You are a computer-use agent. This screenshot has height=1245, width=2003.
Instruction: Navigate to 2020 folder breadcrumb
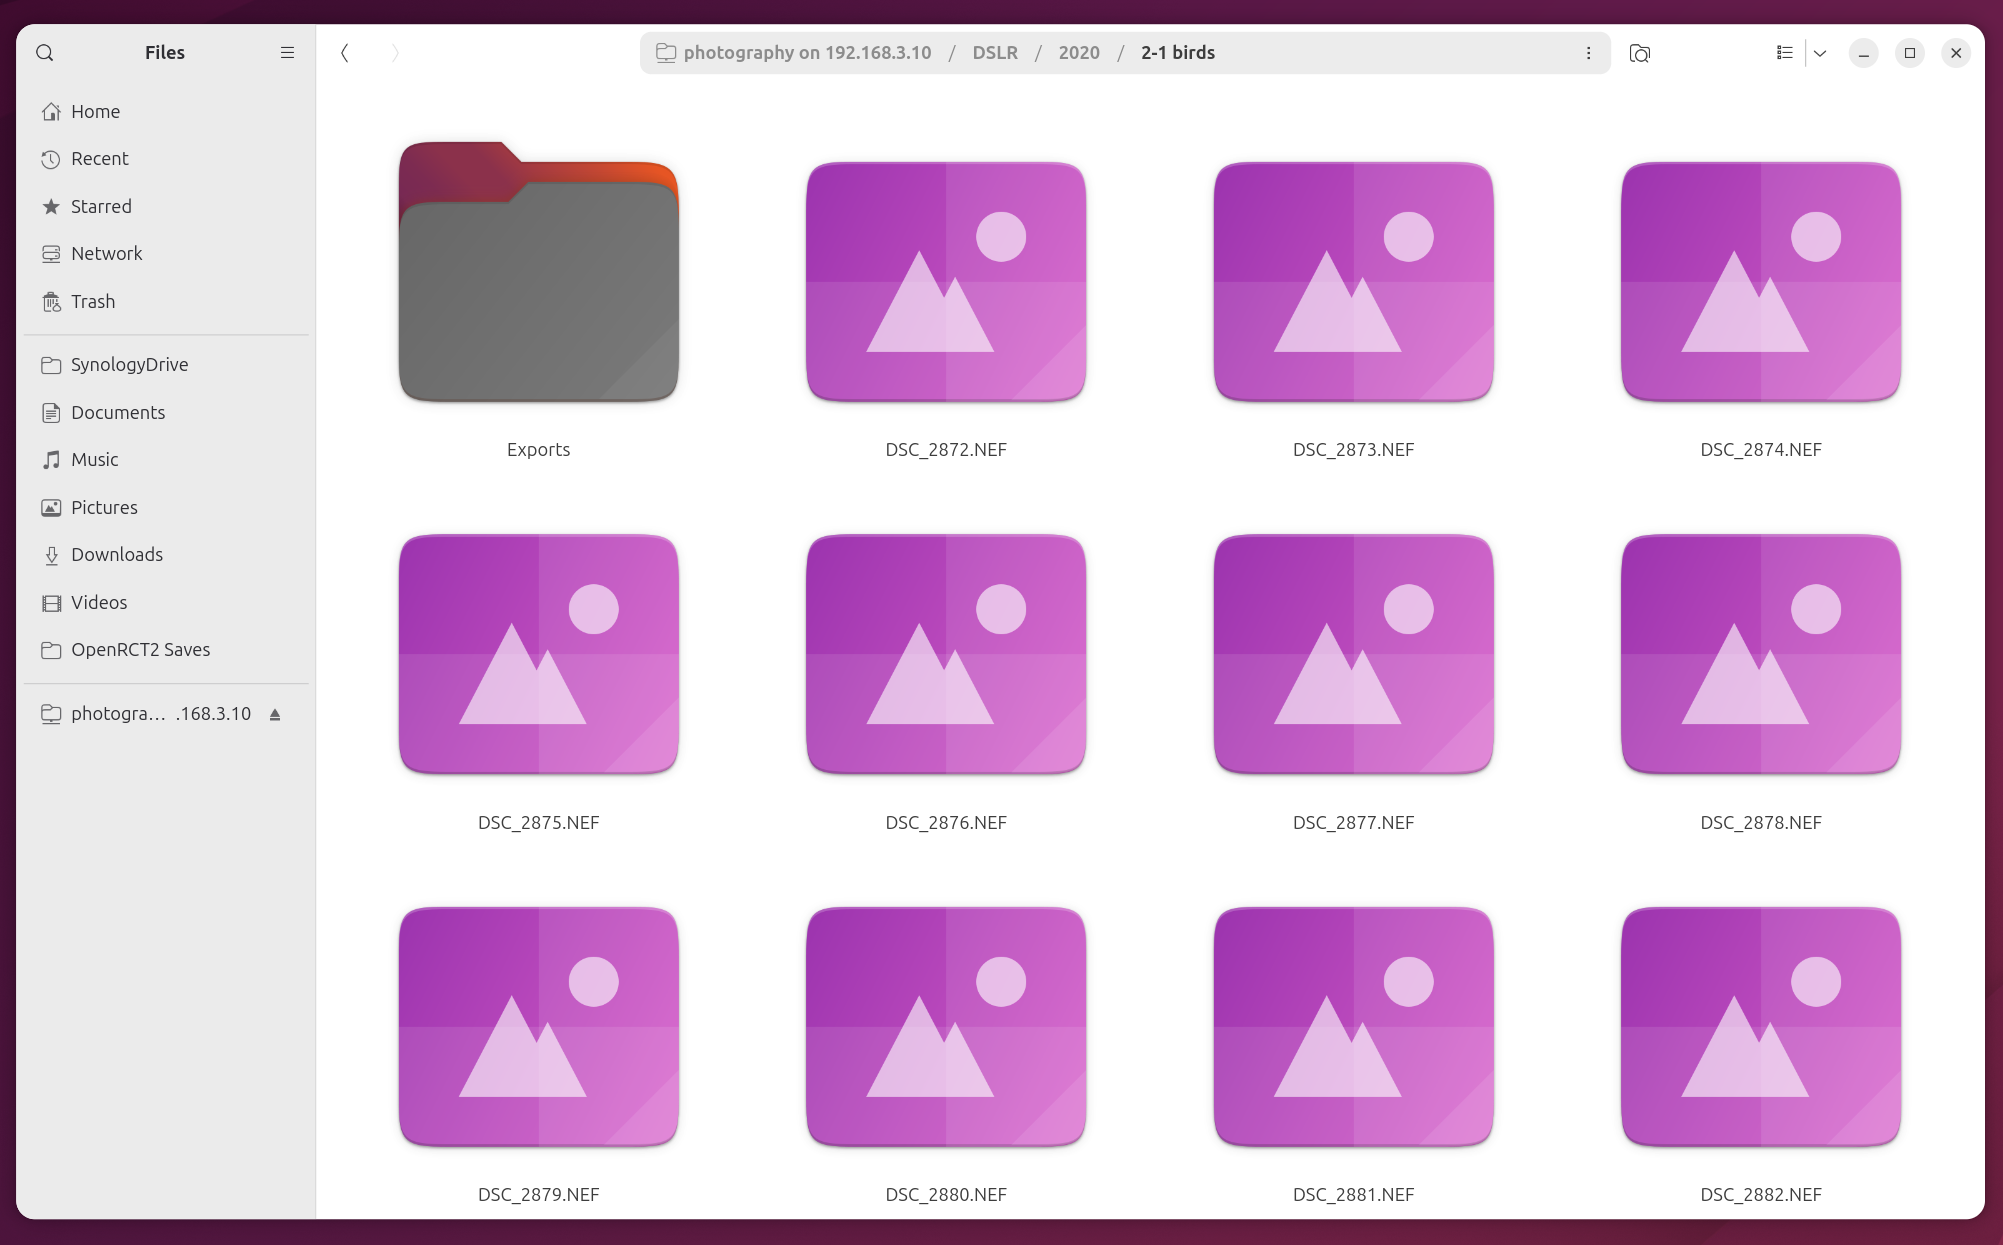1078,53
